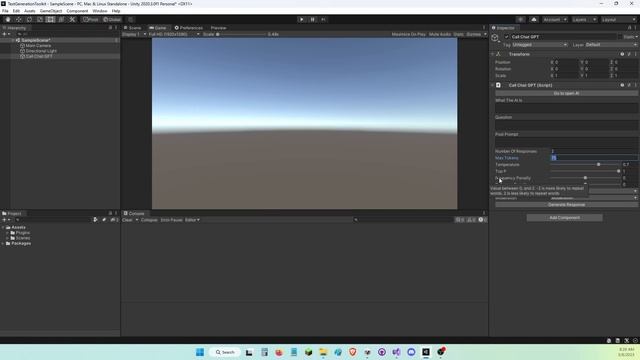Toggle Maximize On Play

click(409, 34)
